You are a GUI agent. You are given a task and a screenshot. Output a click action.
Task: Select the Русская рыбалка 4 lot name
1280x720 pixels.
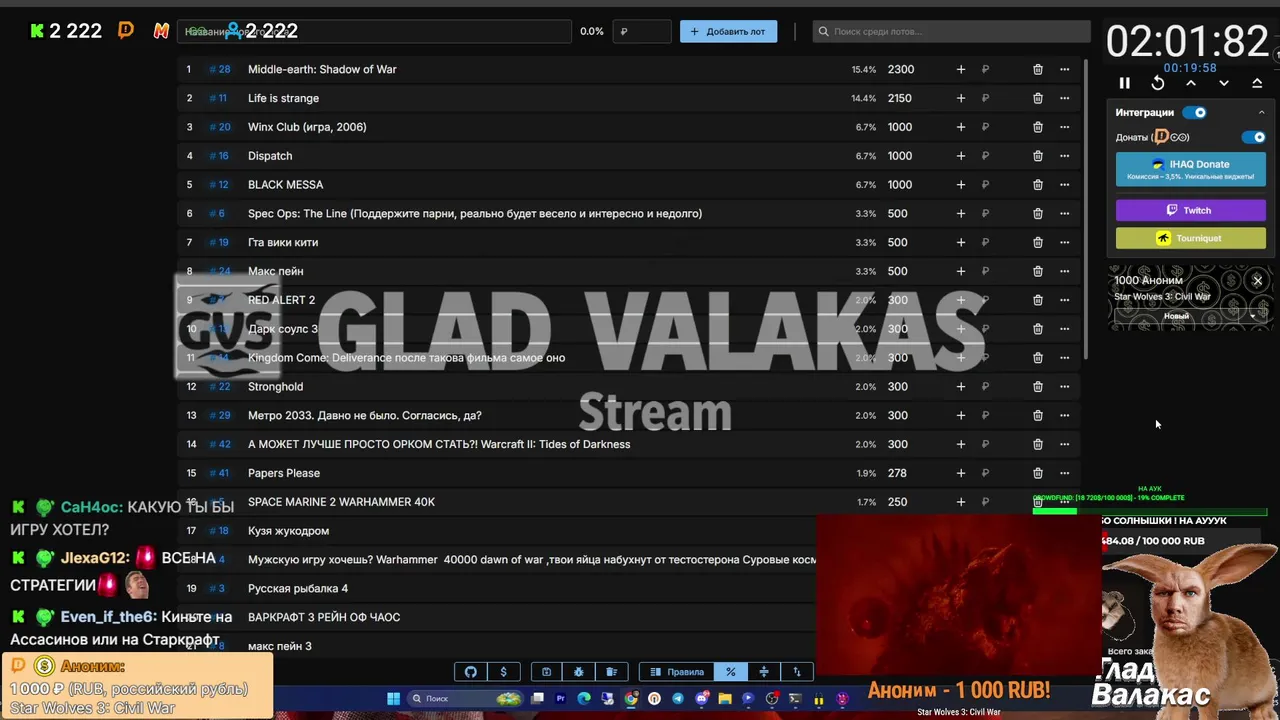coord(298,589)
